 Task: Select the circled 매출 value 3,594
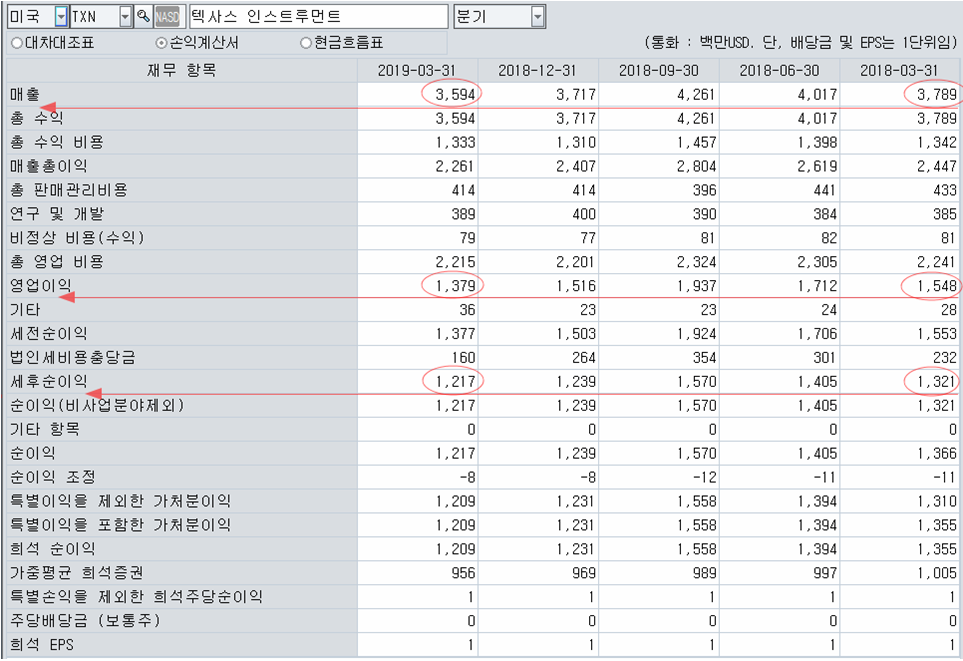455,93
